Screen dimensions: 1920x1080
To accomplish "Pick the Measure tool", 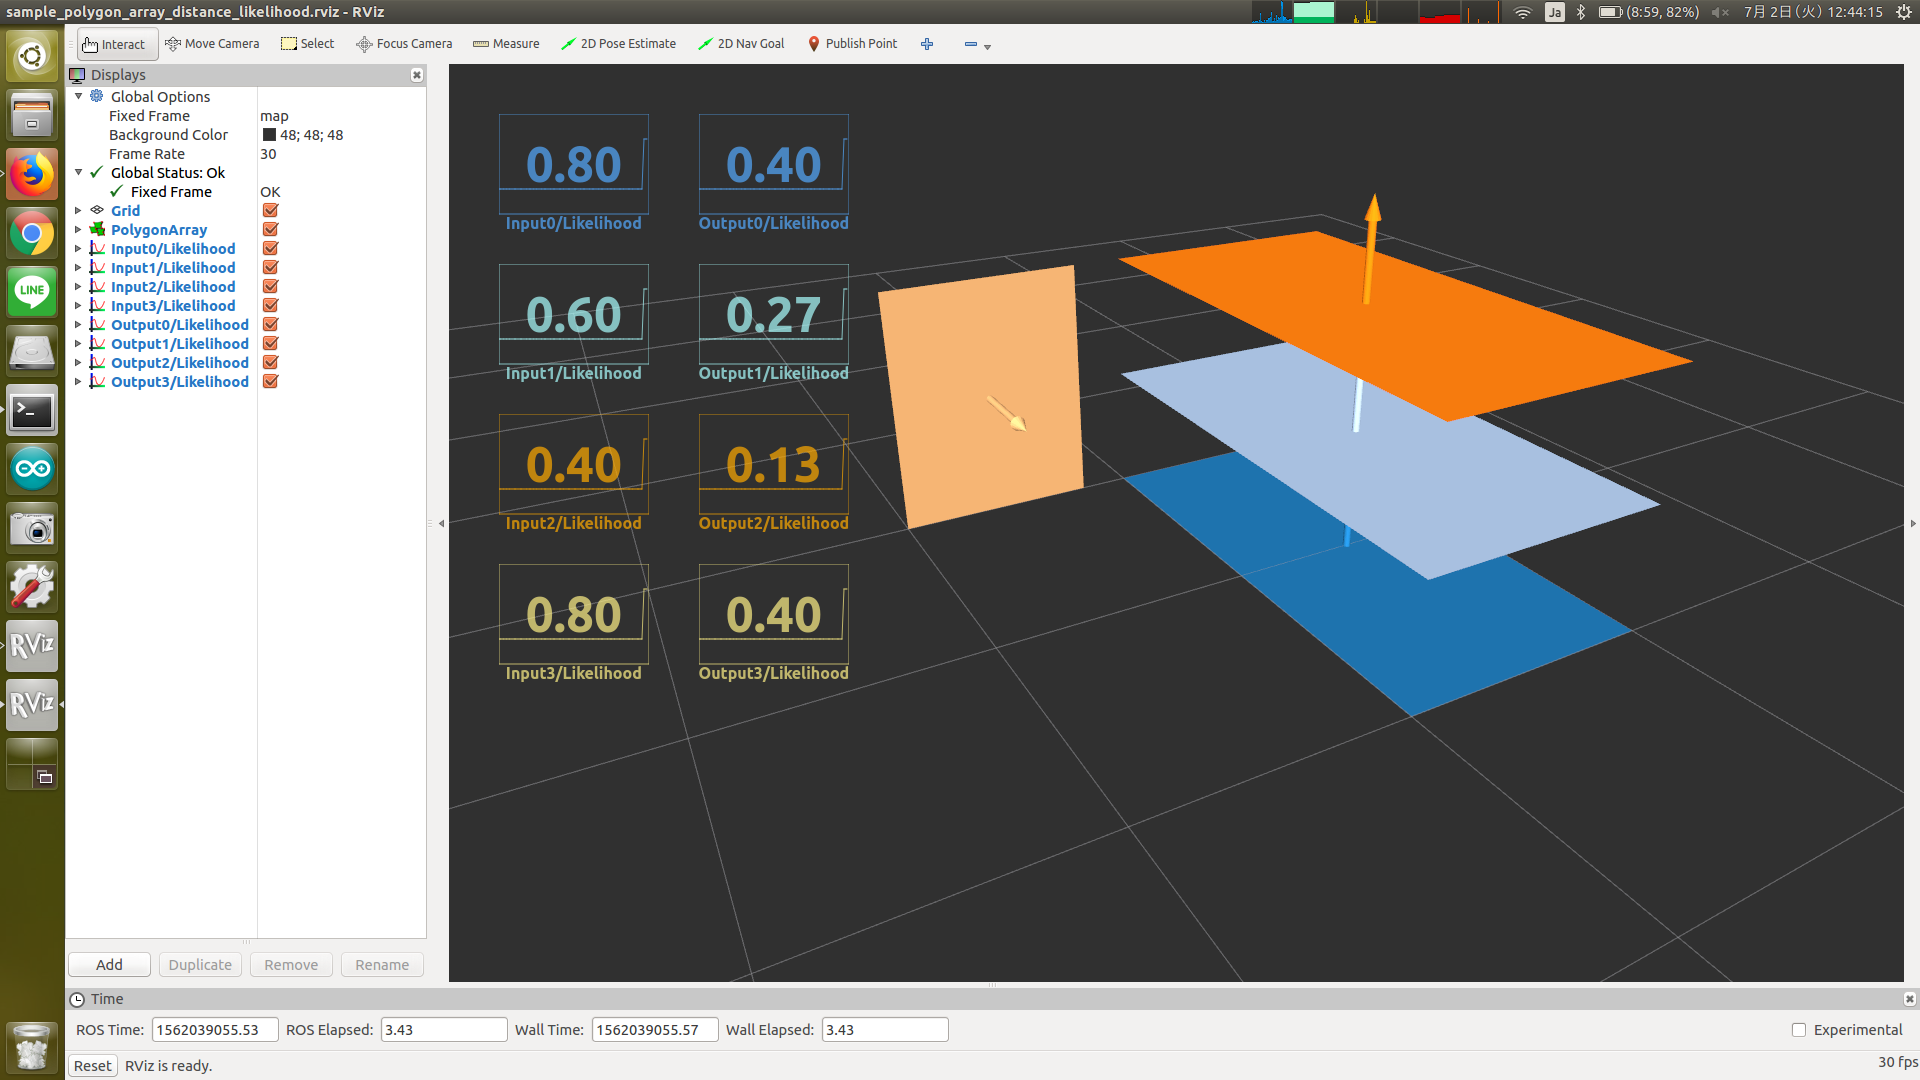I will click(x=506, y=44).
